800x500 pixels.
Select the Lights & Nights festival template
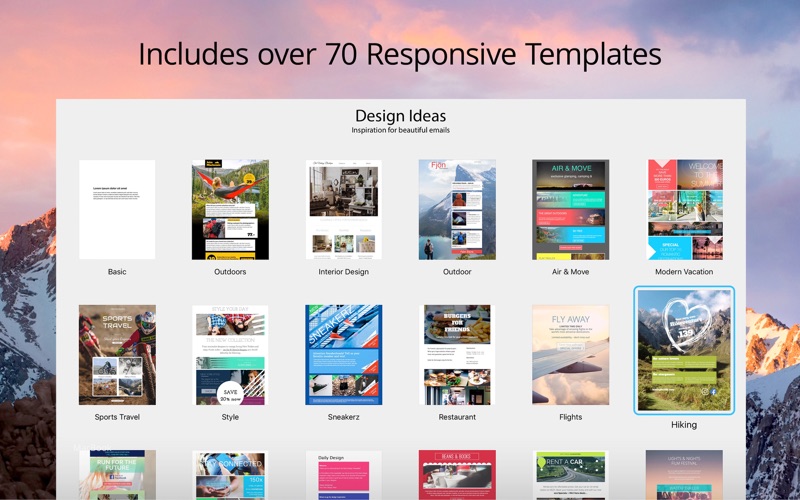click(x=684, y=475)
